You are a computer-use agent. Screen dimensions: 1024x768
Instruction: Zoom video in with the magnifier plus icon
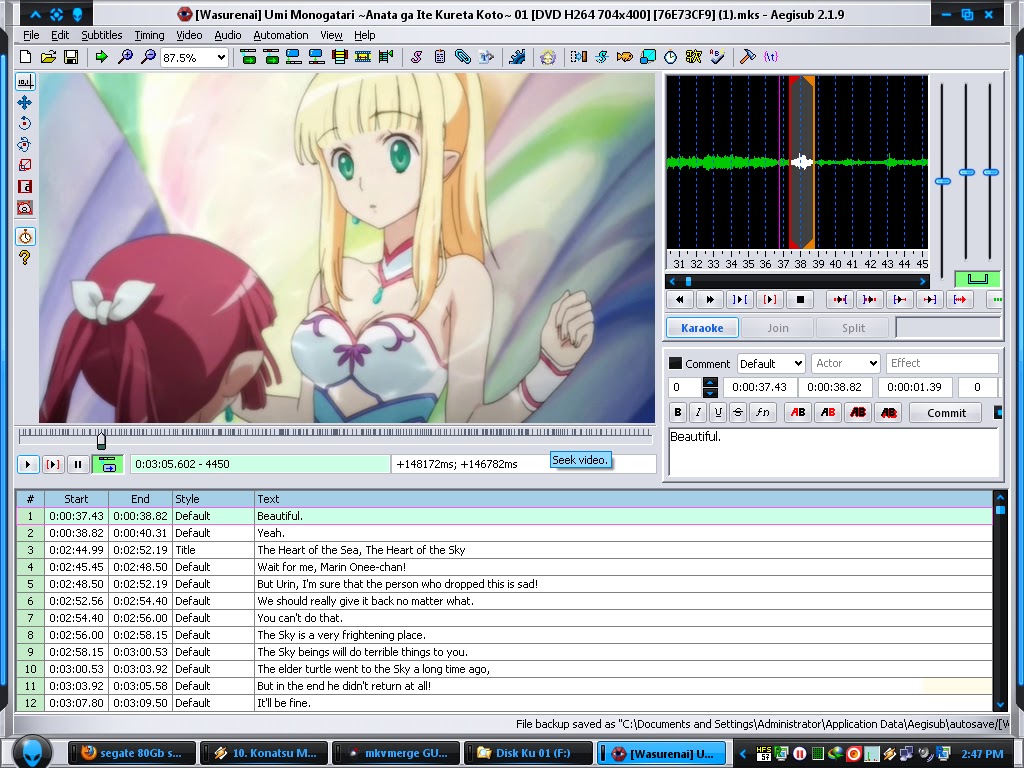tap(125, 57)
